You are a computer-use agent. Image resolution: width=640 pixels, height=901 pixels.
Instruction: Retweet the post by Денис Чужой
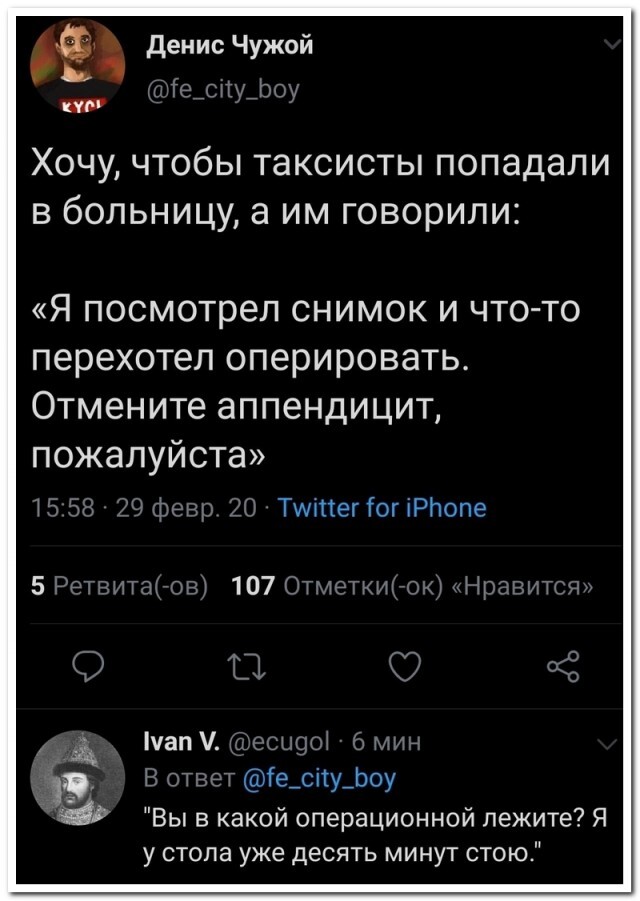237,662
